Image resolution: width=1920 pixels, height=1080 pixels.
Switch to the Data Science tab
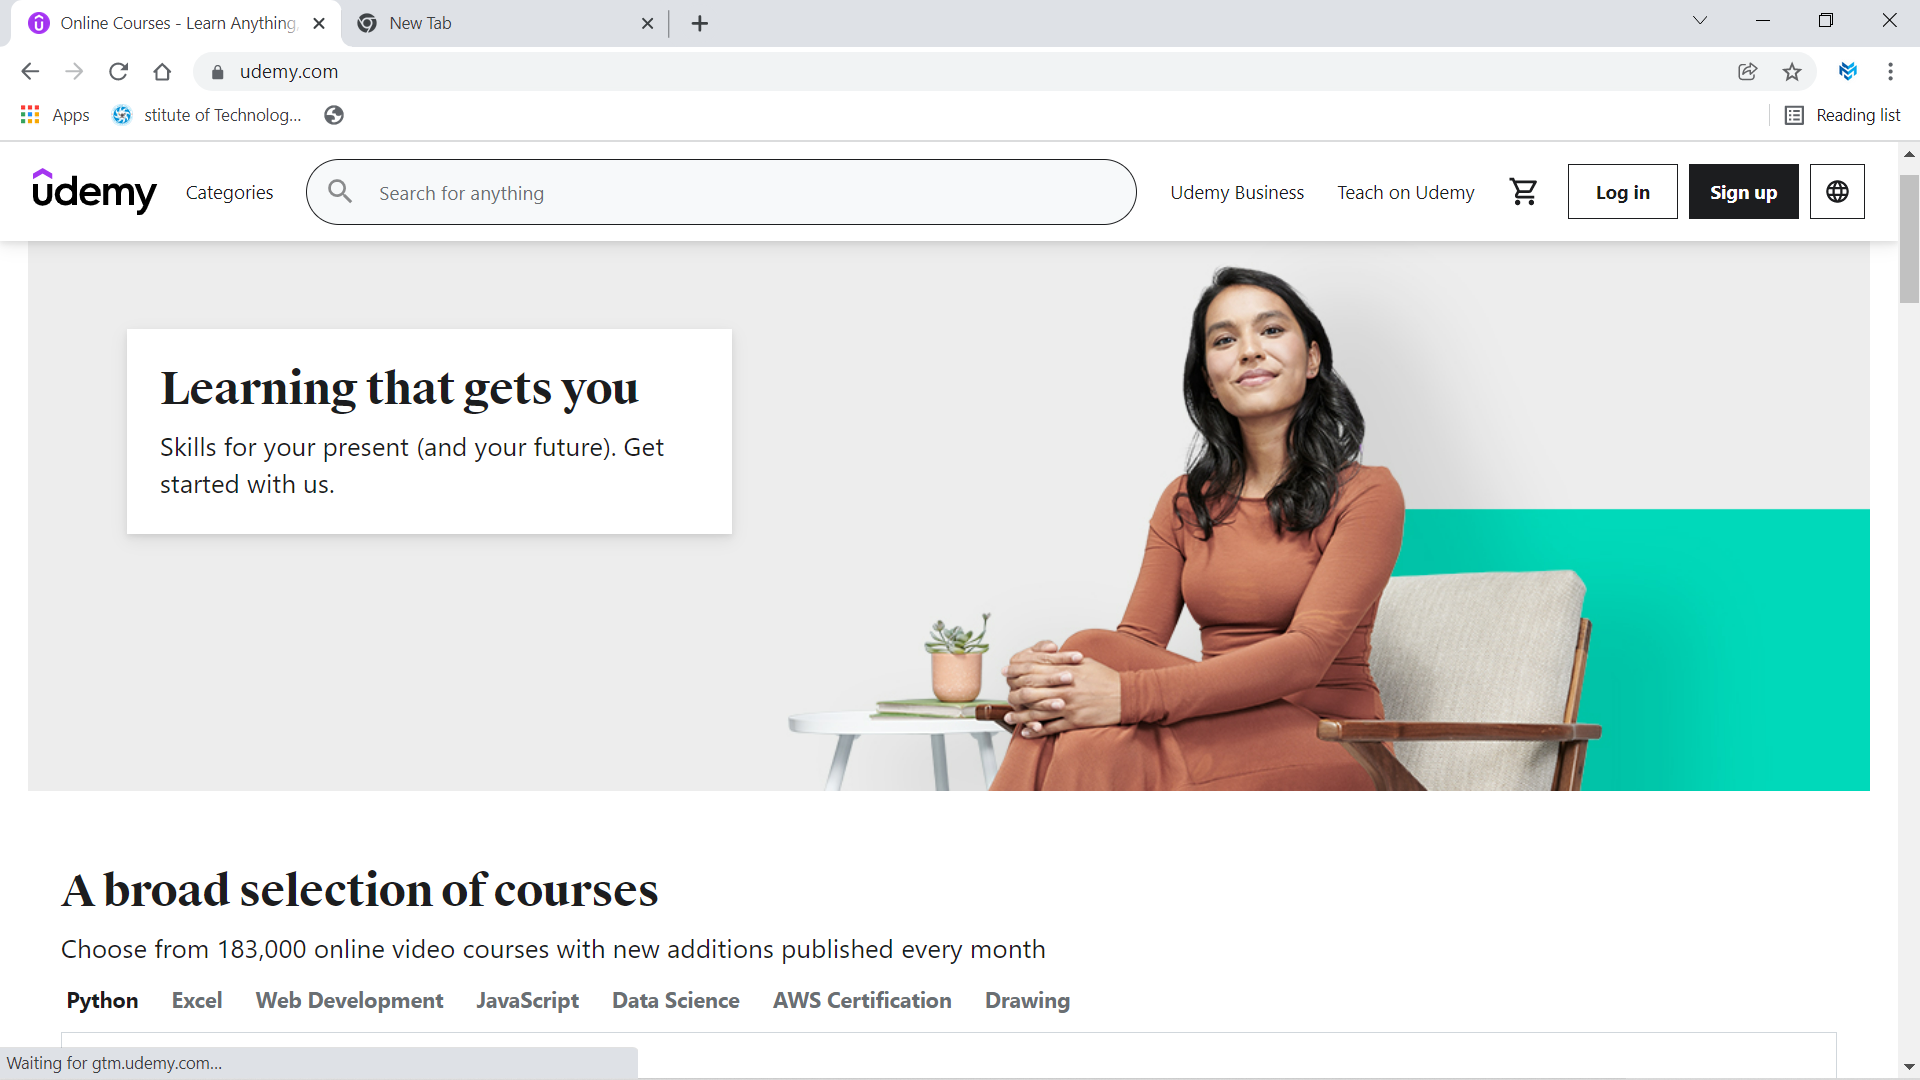click(x=676, y=1000)
